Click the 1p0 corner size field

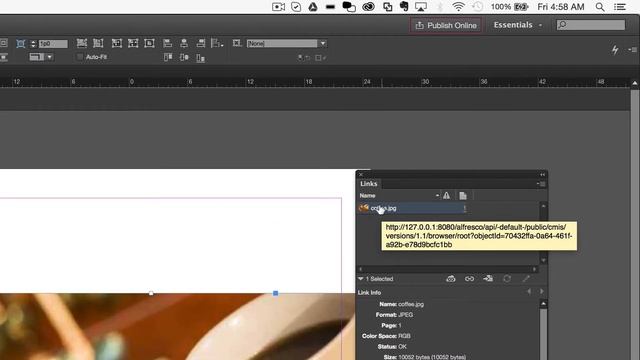point(53,44)
